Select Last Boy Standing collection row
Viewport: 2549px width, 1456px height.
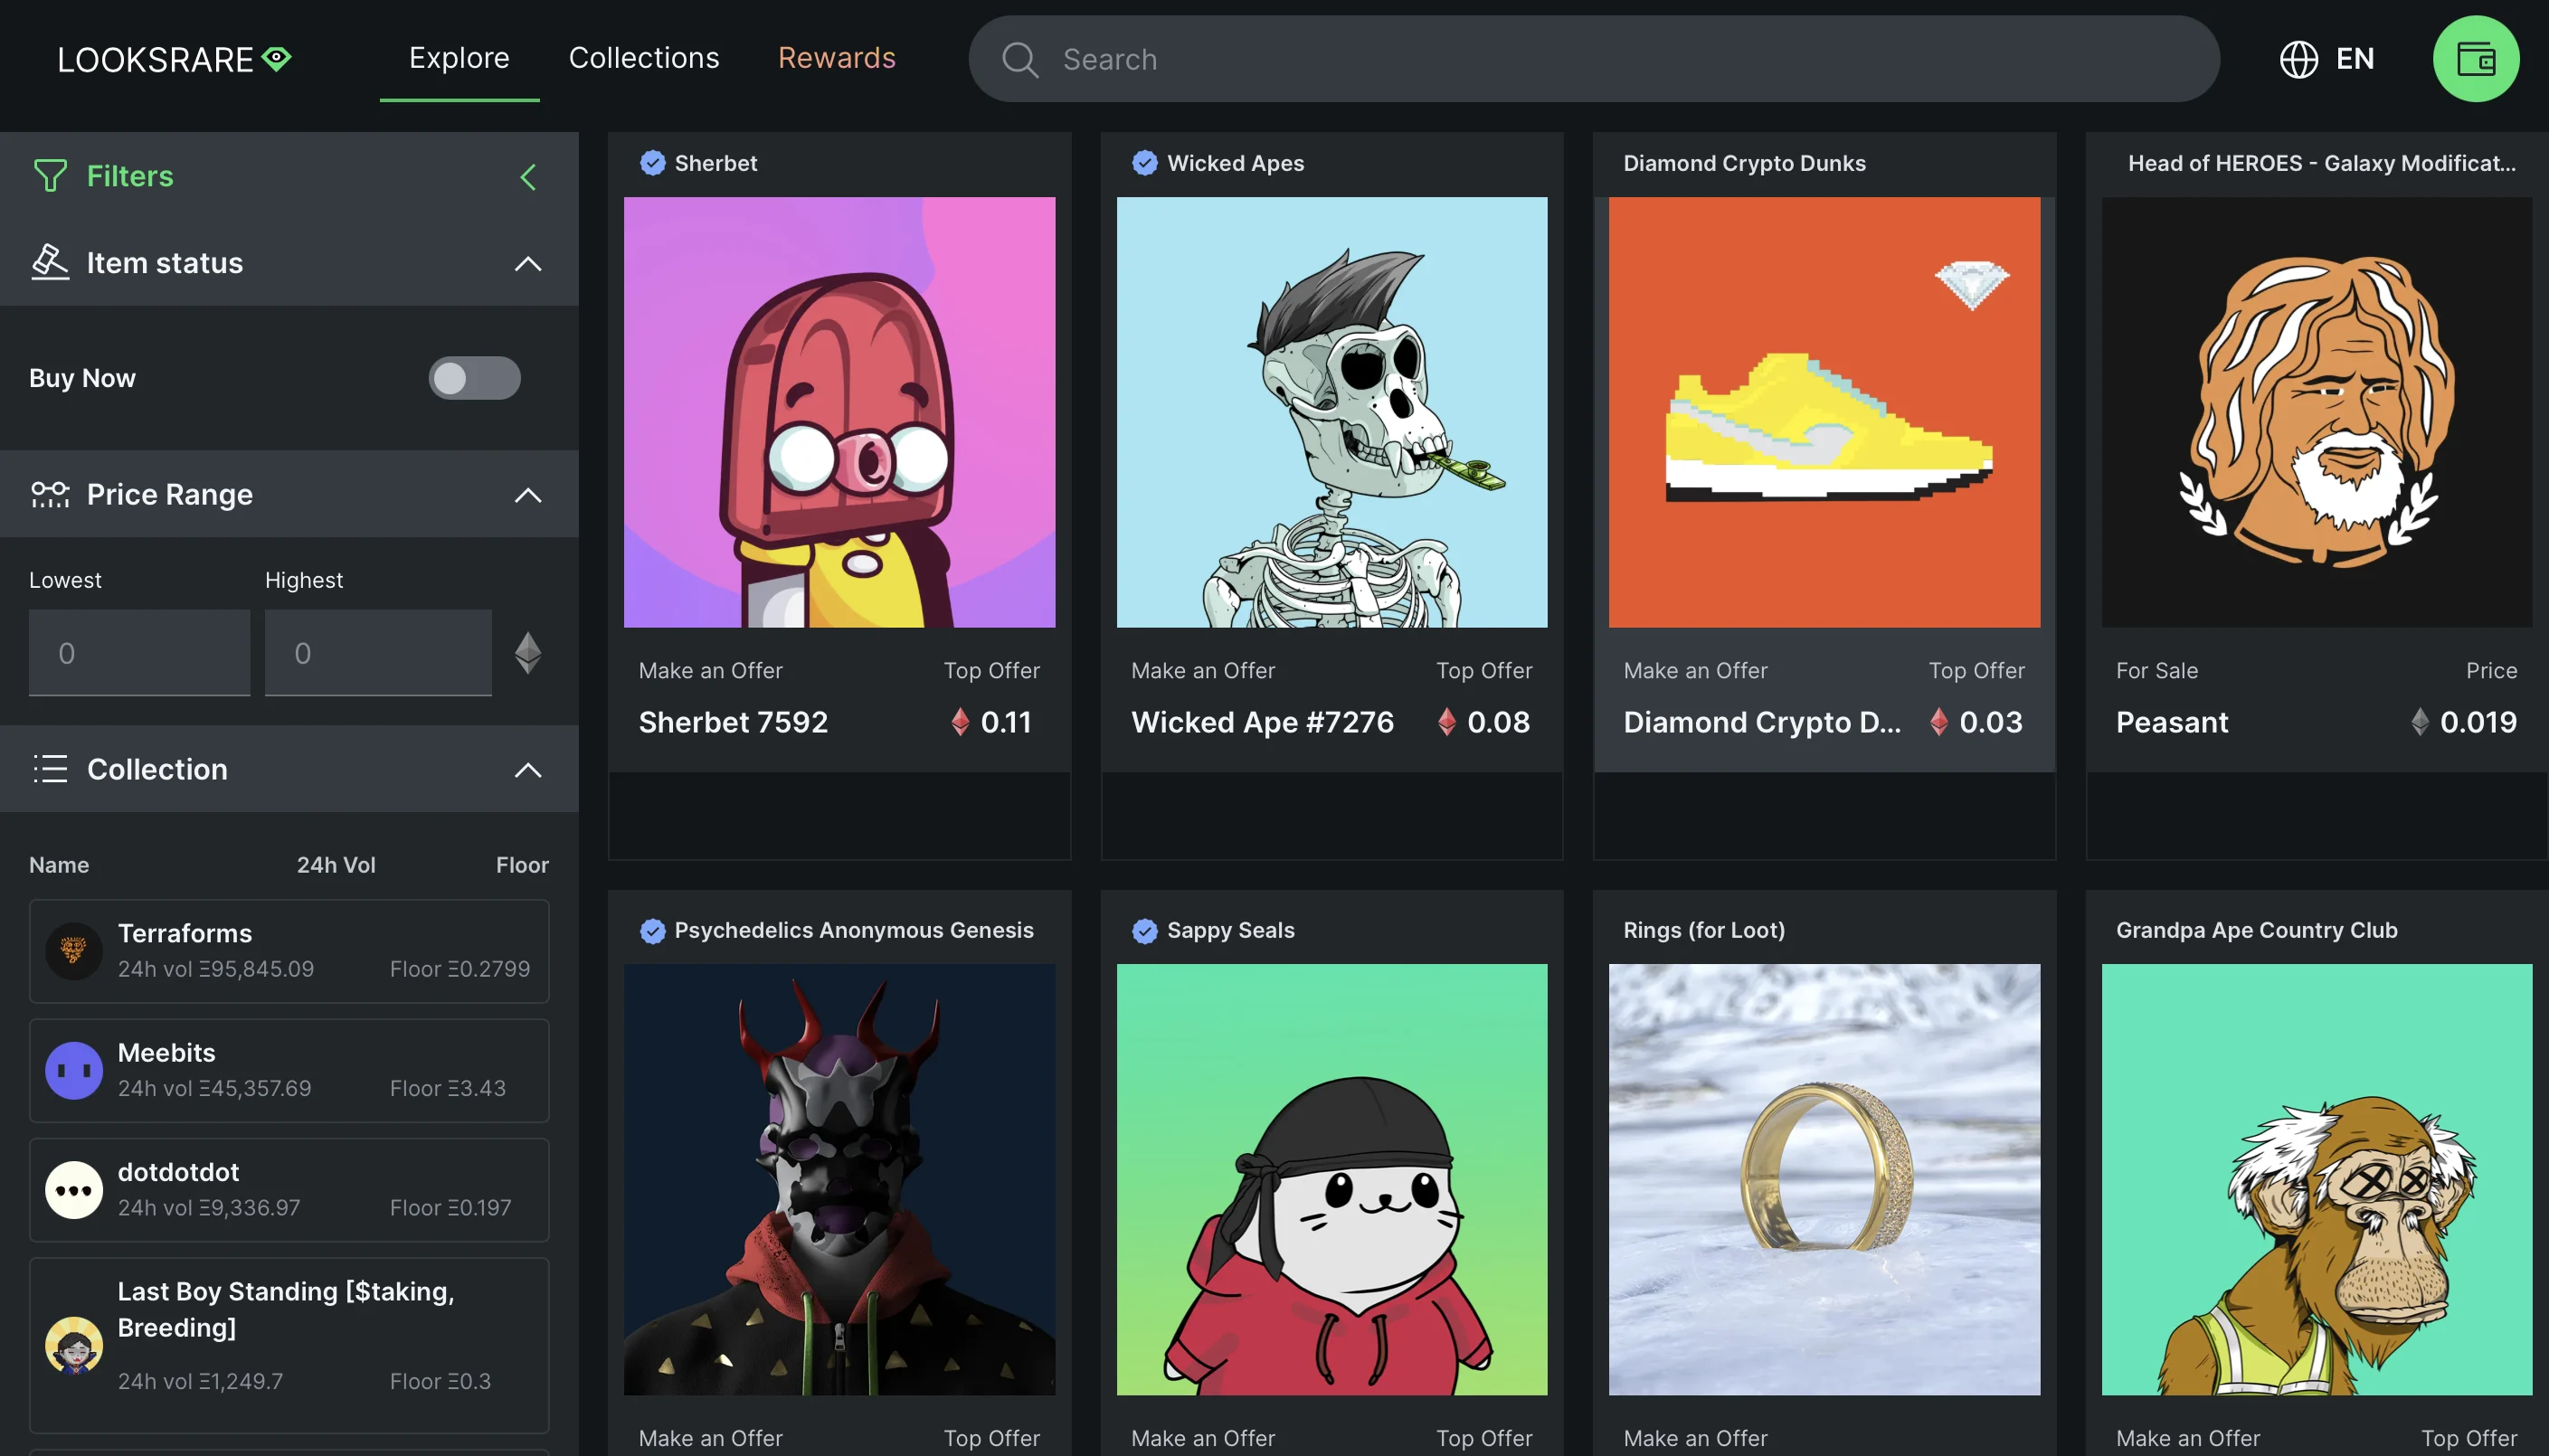[289, 1345]
